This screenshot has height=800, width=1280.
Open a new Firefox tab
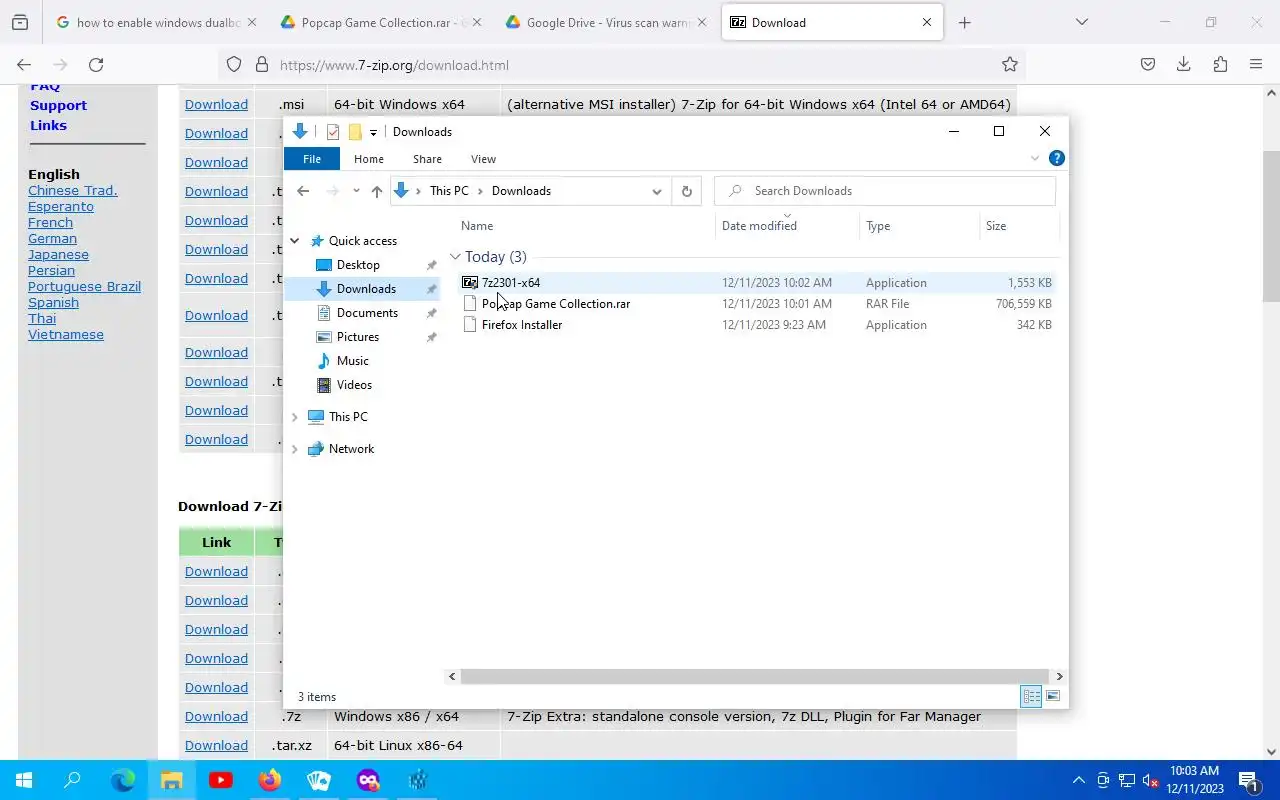[964, 22]
